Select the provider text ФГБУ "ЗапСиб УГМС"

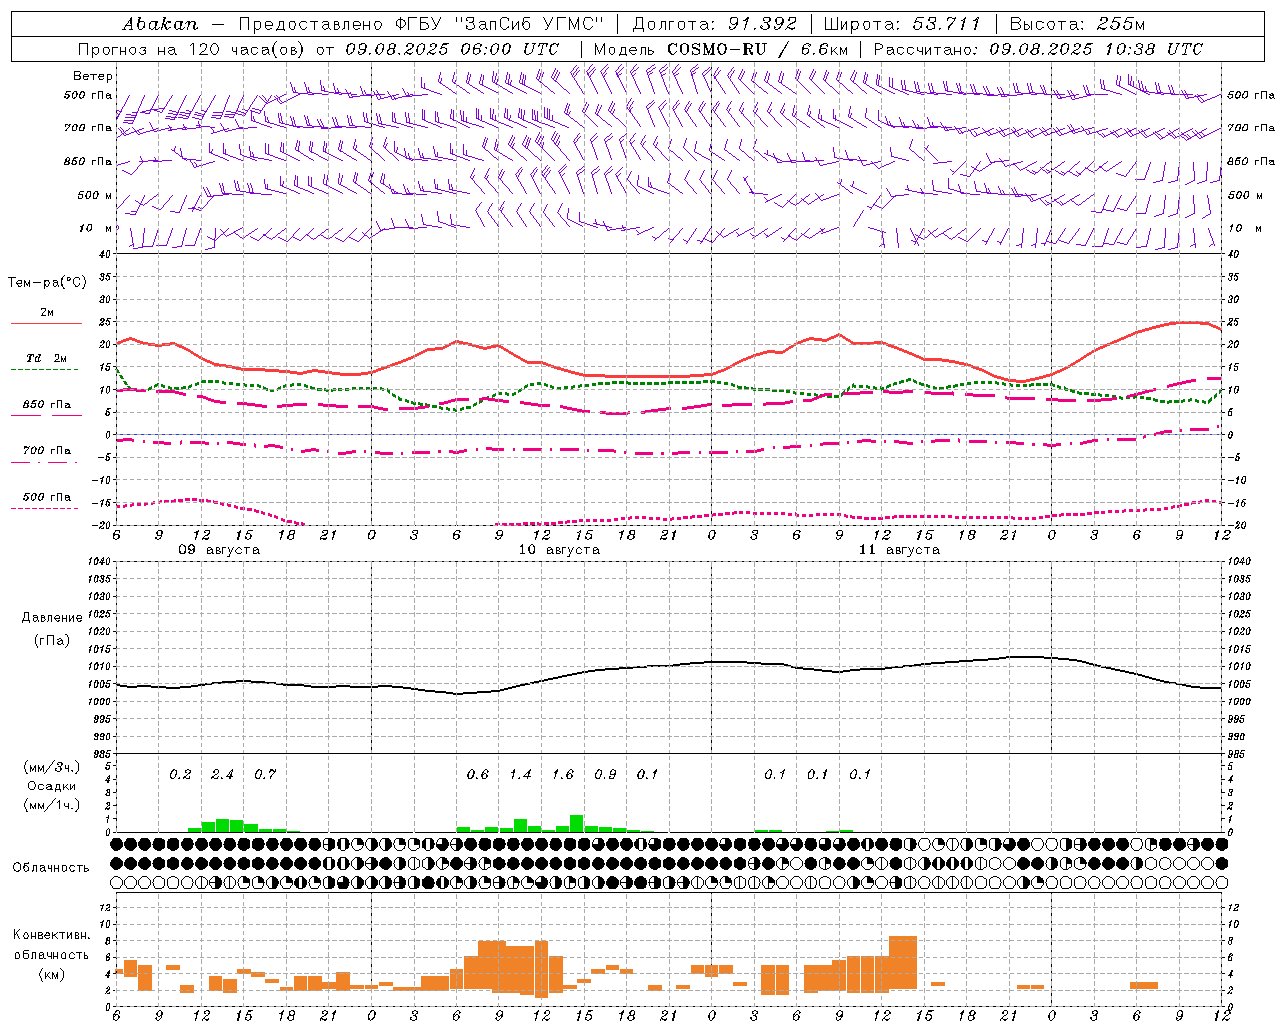coord(500,23)
